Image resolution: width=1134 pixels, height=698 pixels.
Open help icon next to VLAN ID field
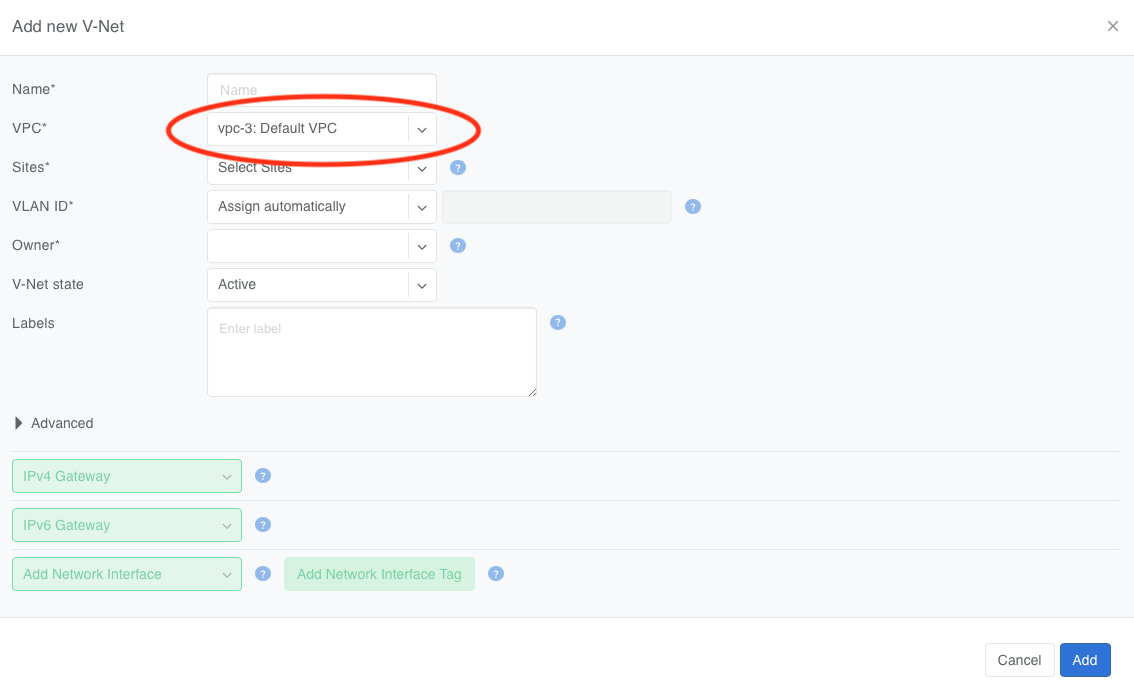click(x=693, y=207)
